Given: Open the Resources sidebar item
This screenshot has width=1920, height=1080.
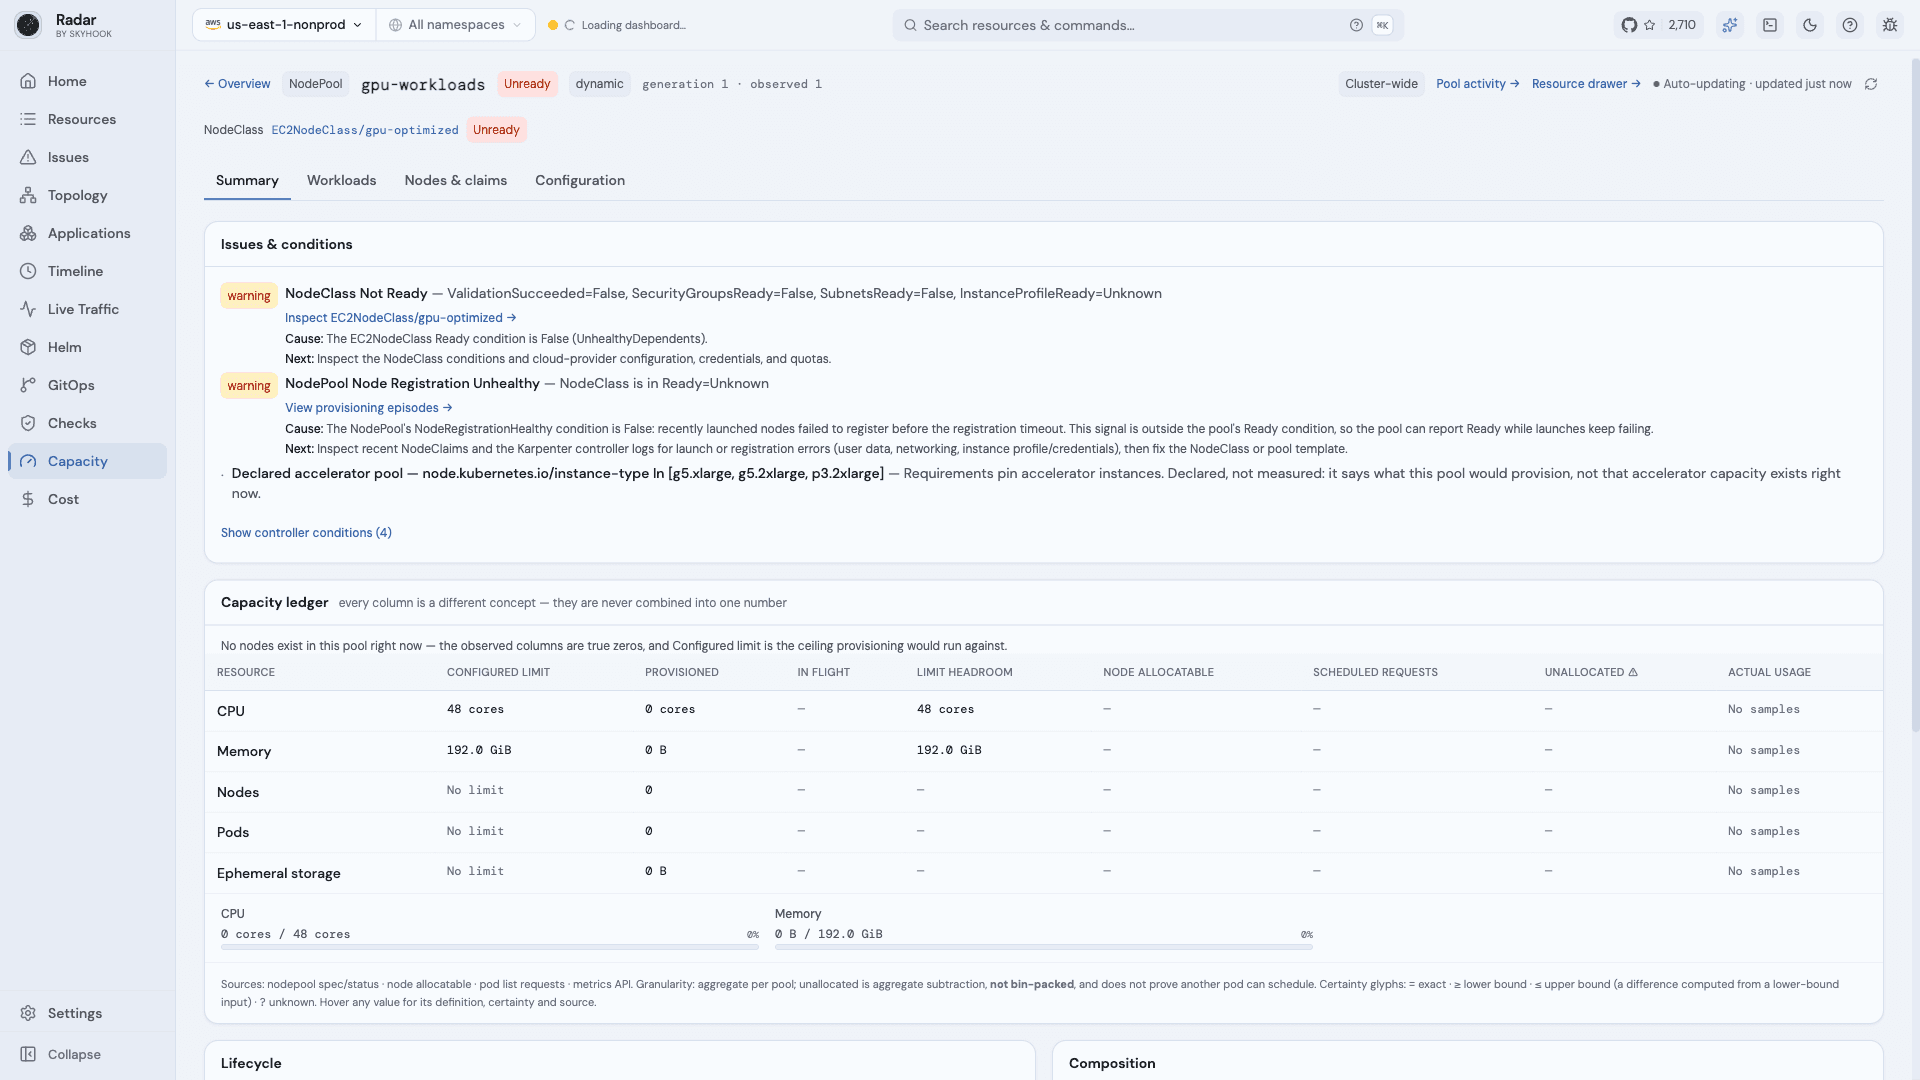Looking at the screenshot, I should pyautogui.click(x=87, y=119).
